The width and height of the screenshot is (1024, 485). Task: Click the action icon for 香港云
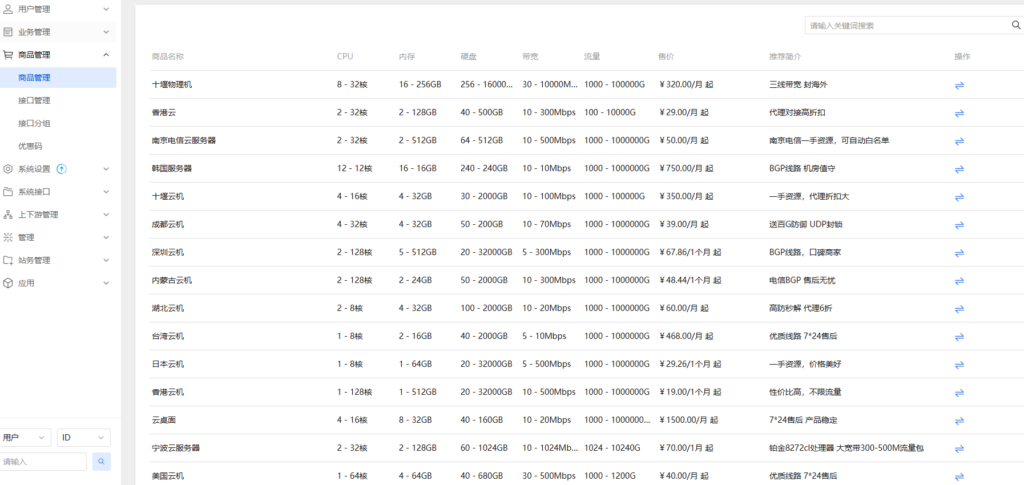click(x=959, y=113)
